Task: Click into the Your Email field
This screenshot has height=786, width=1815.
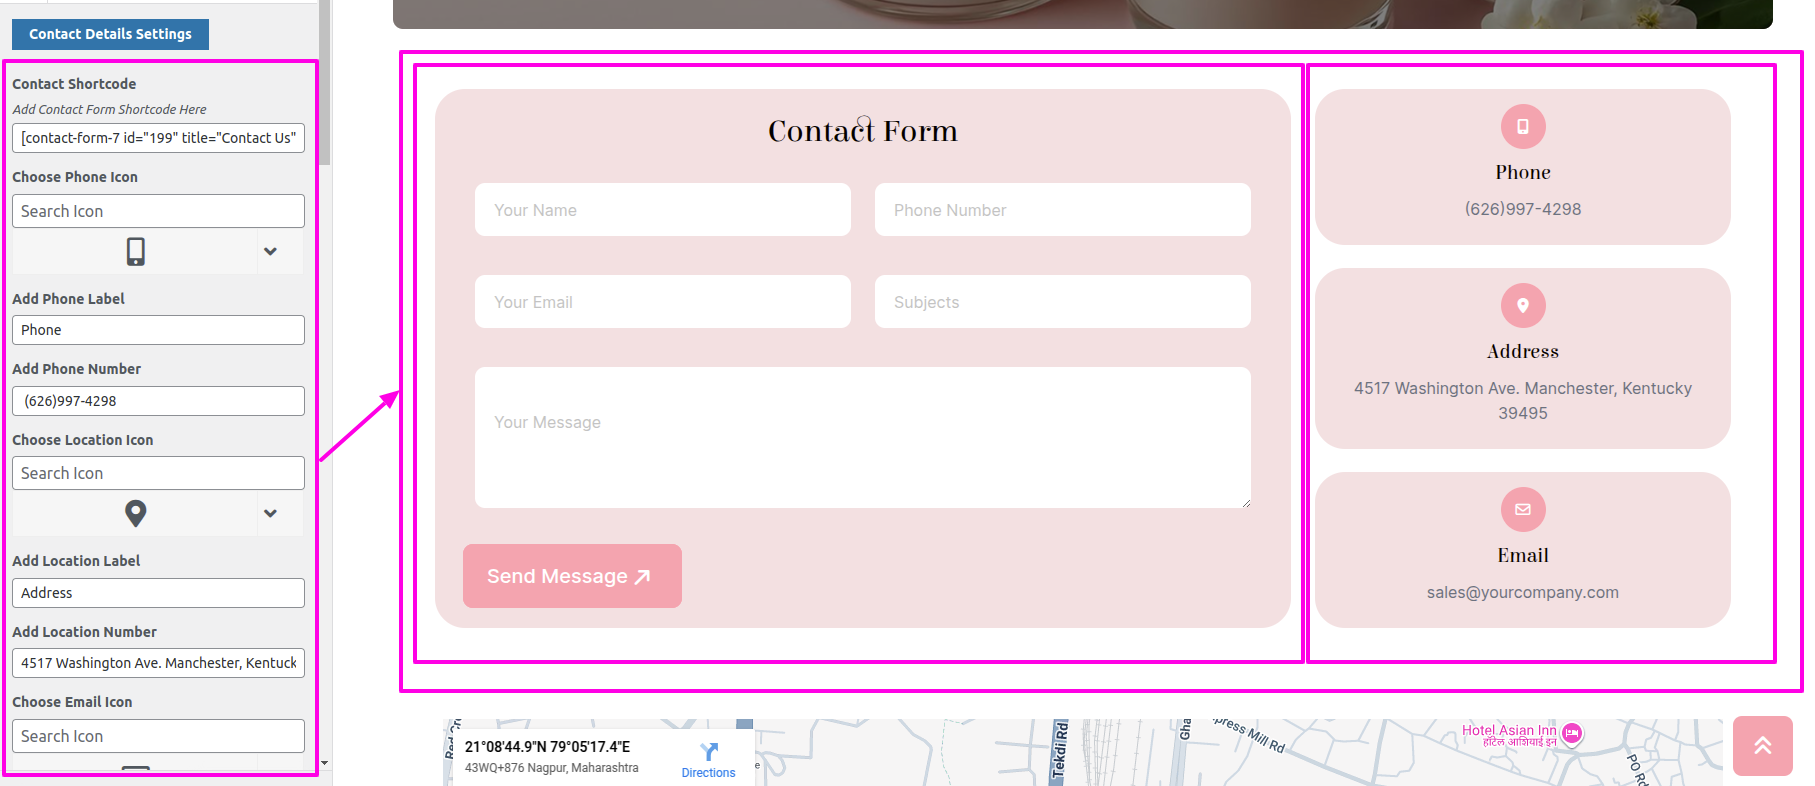Action: click(662, 302)
